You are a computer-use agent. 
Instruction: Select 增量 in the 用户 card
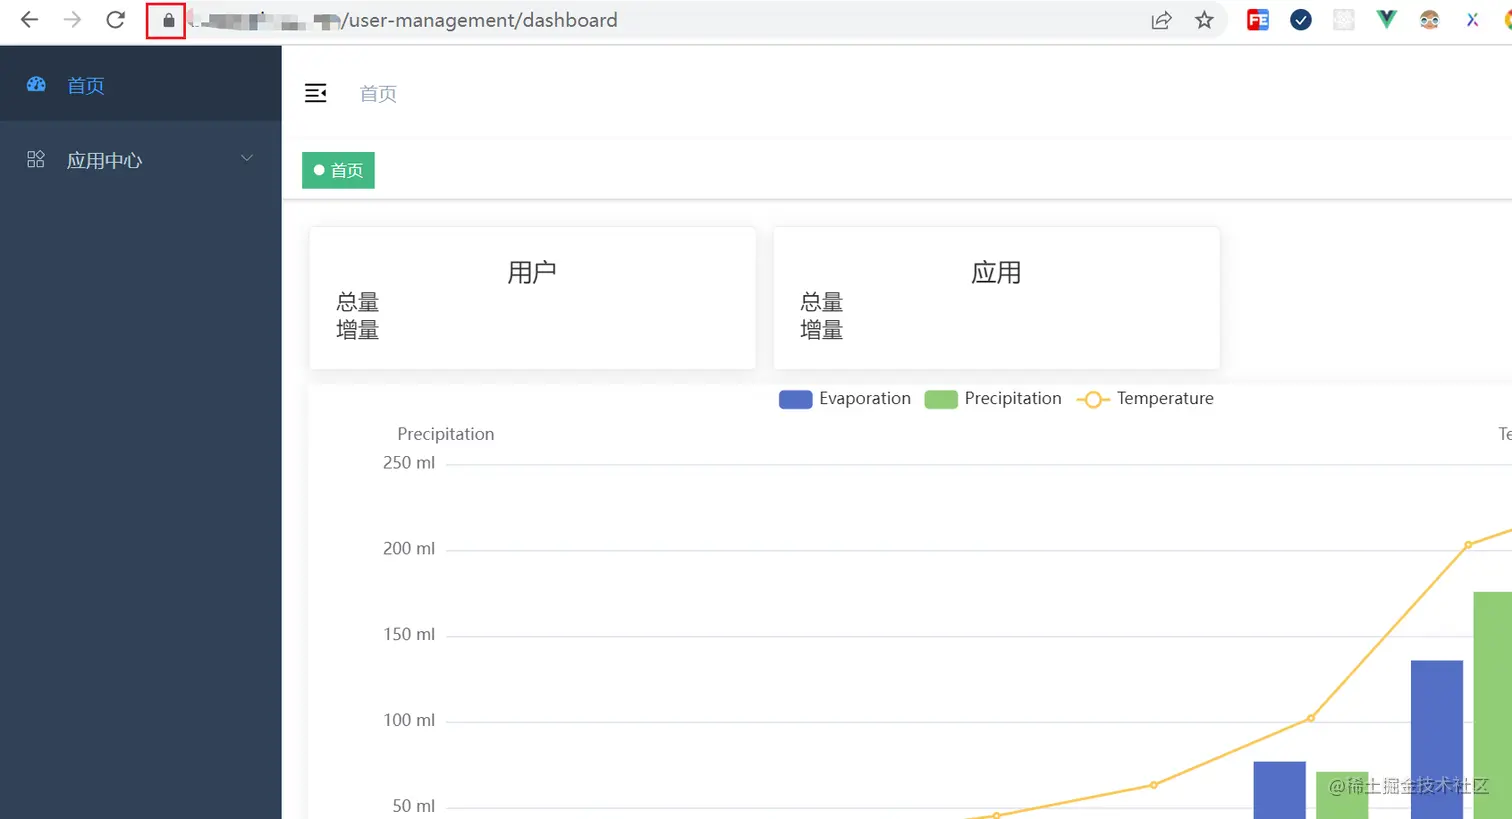tap(358, 330)
